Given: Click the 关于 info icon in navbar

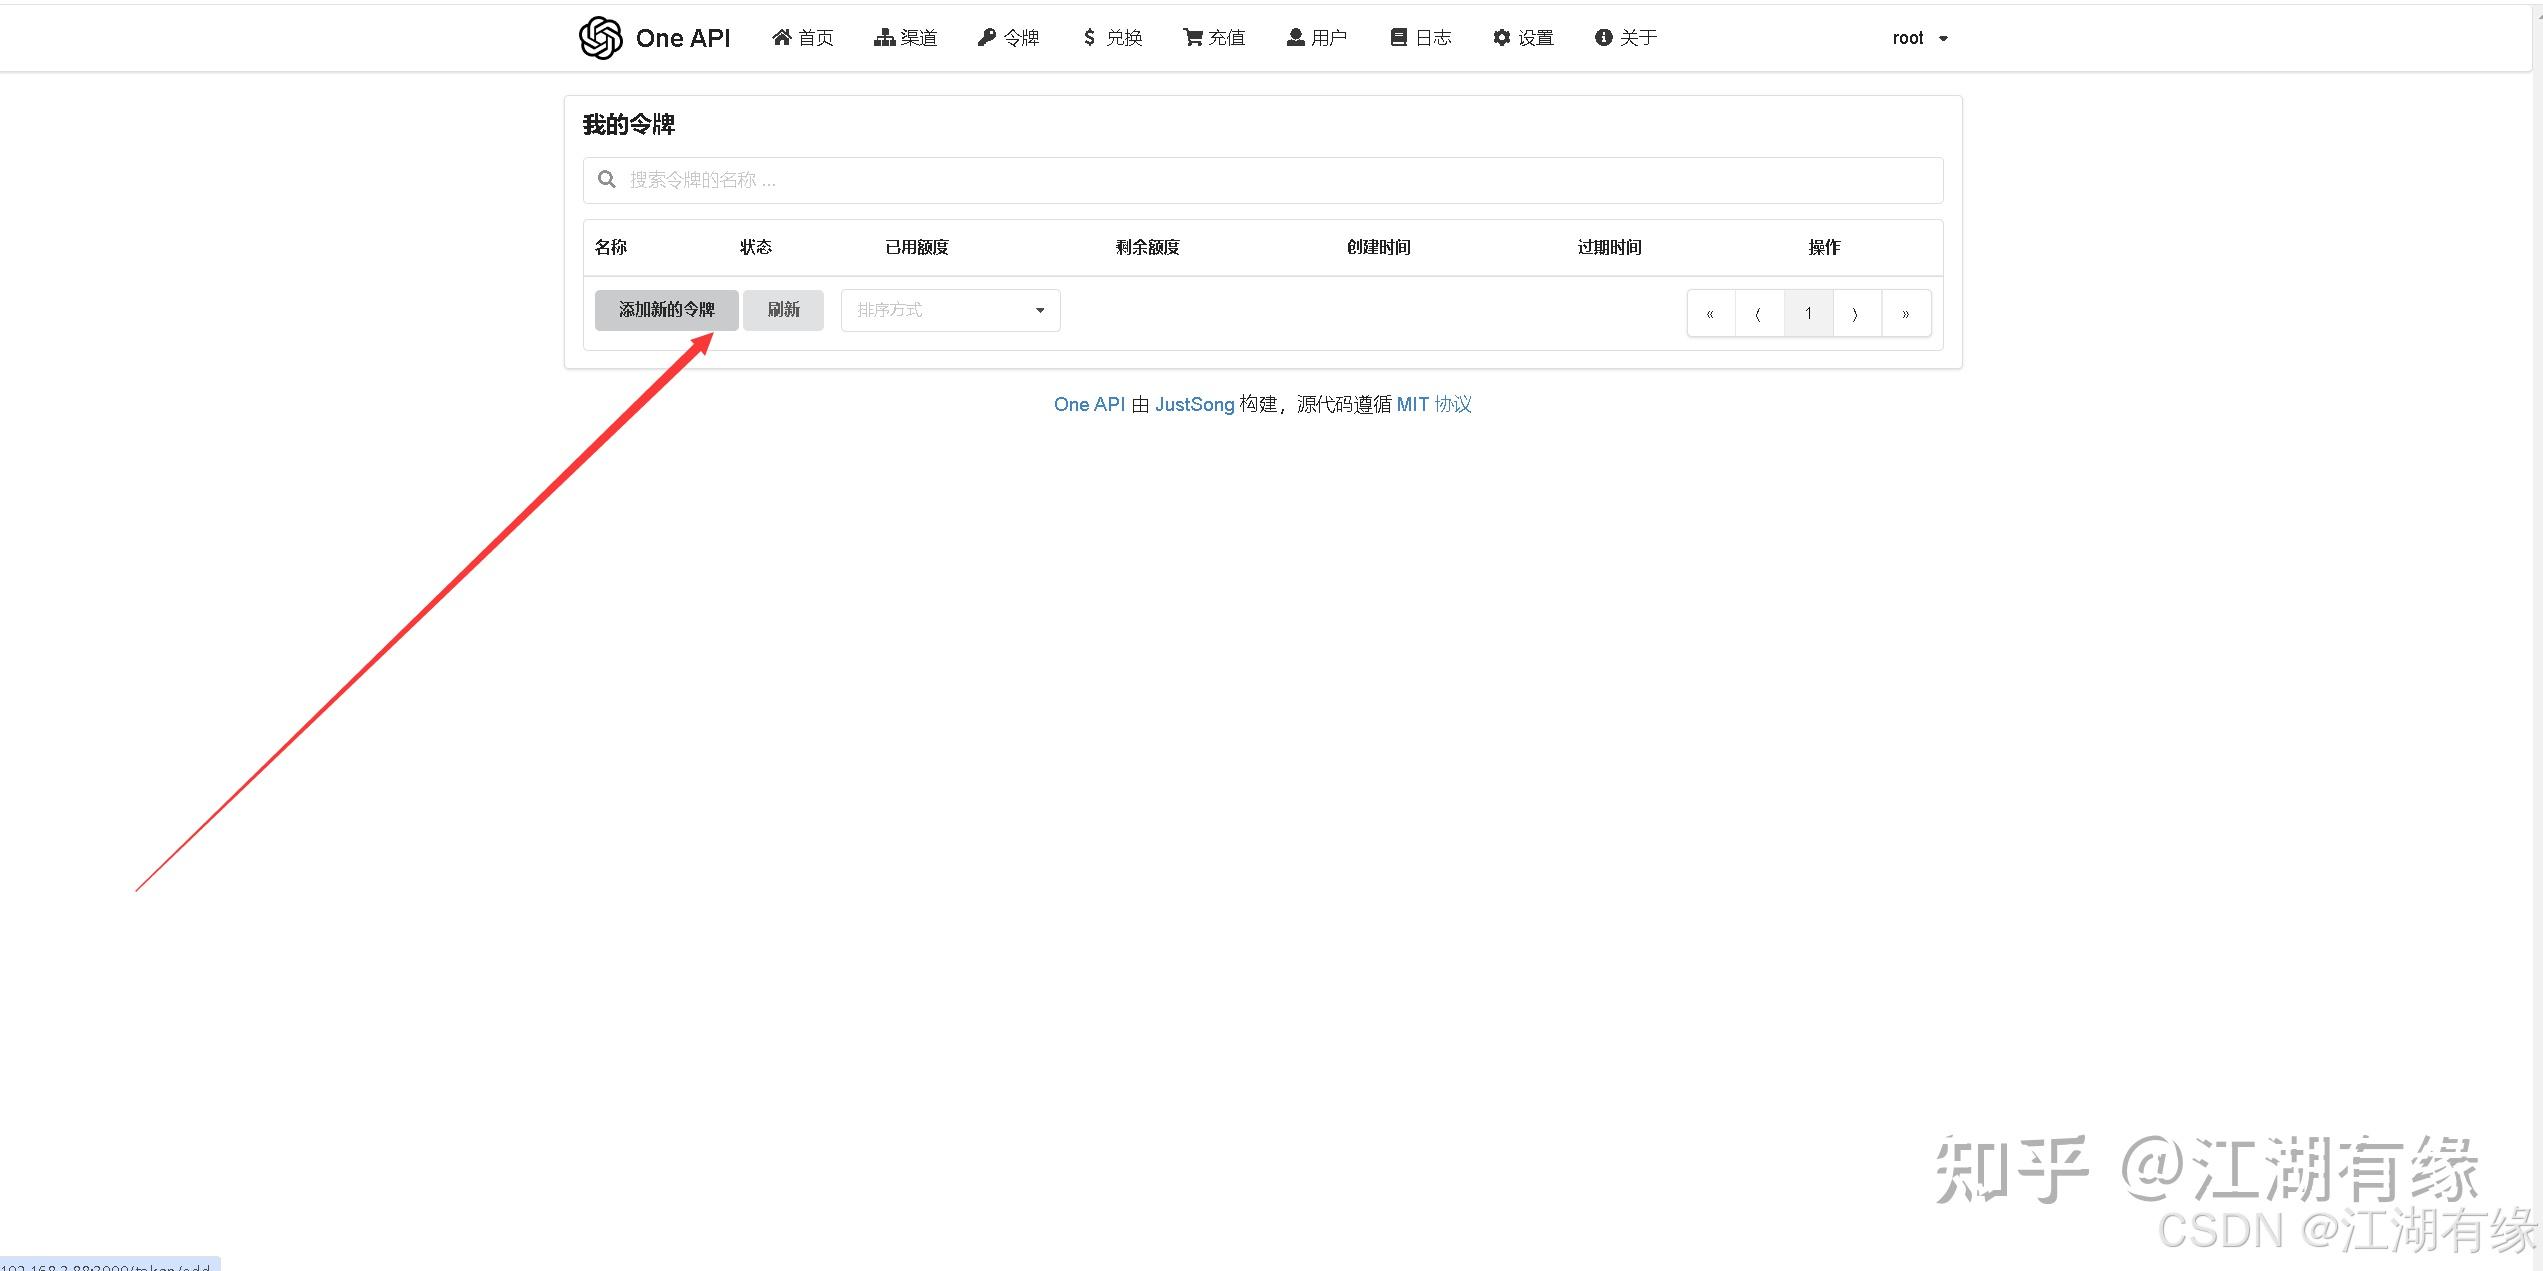Looking at the screenshot, I should (1603, 37).
